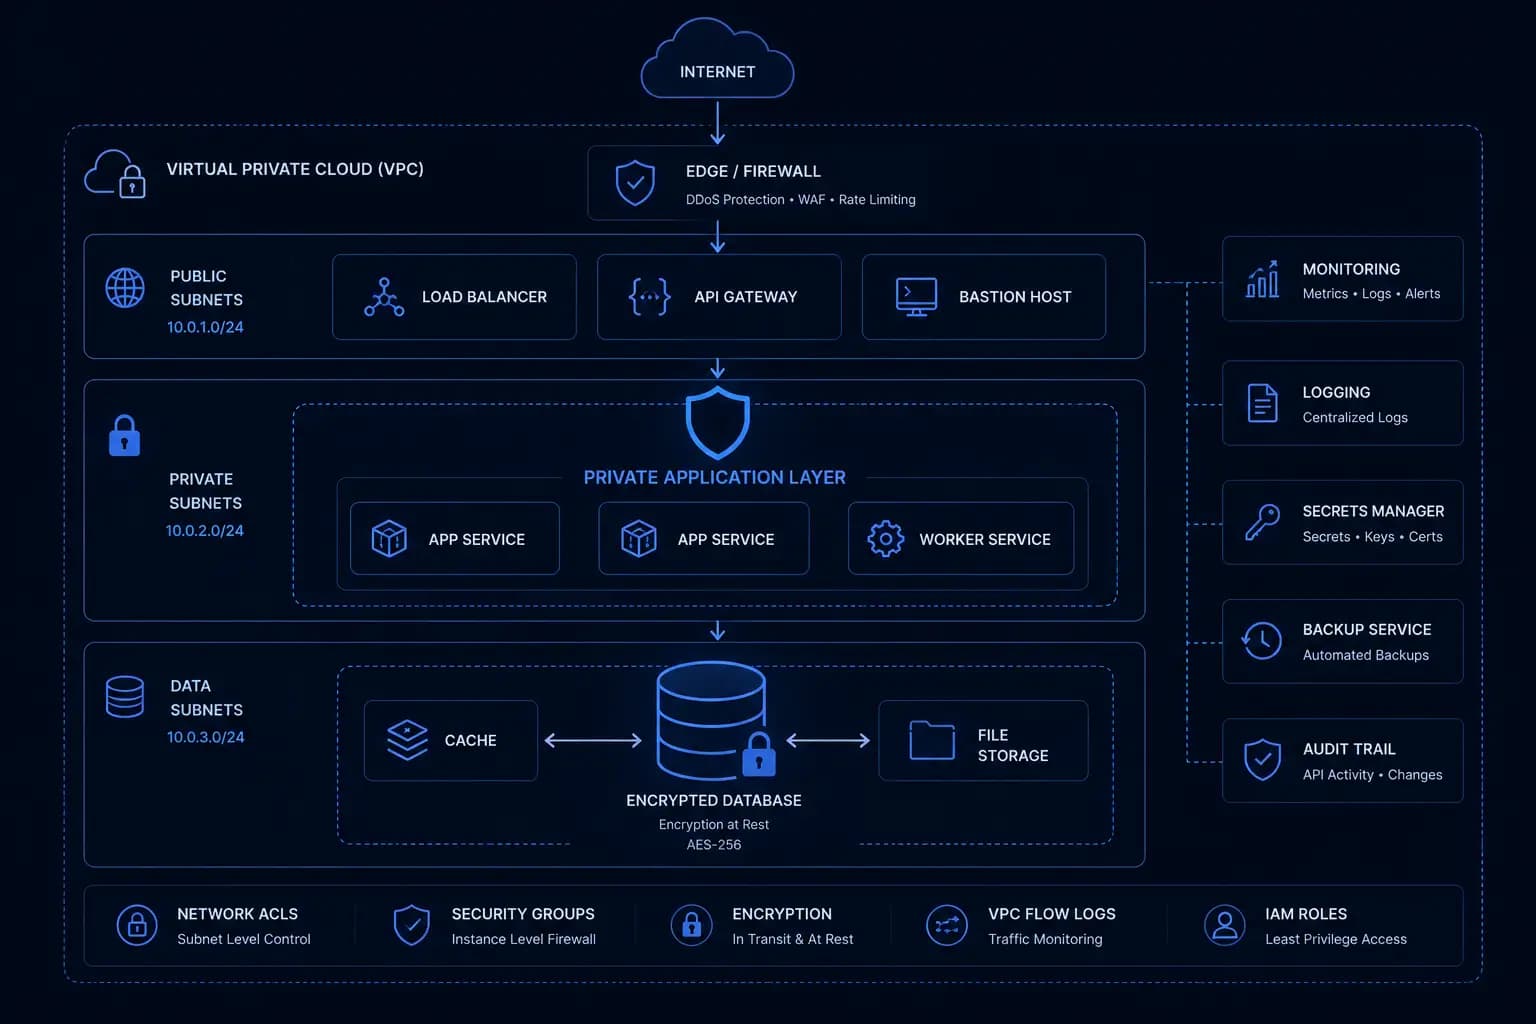The image size is (1536, 1024).
Task: Select the API Gateway box
Action: 719,297
